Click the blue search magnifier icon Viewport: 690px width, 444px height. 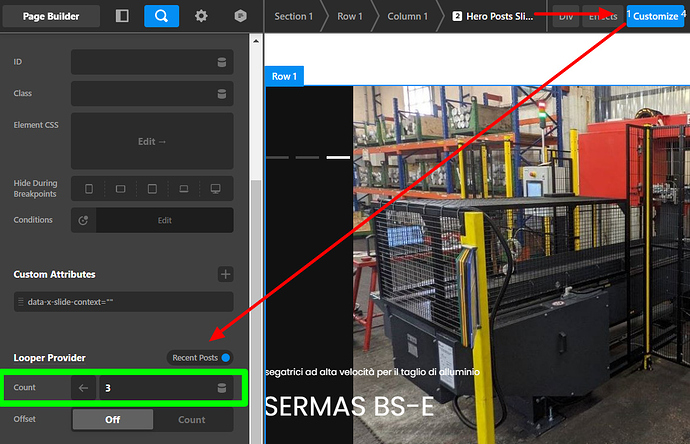[x=161, y=16]
